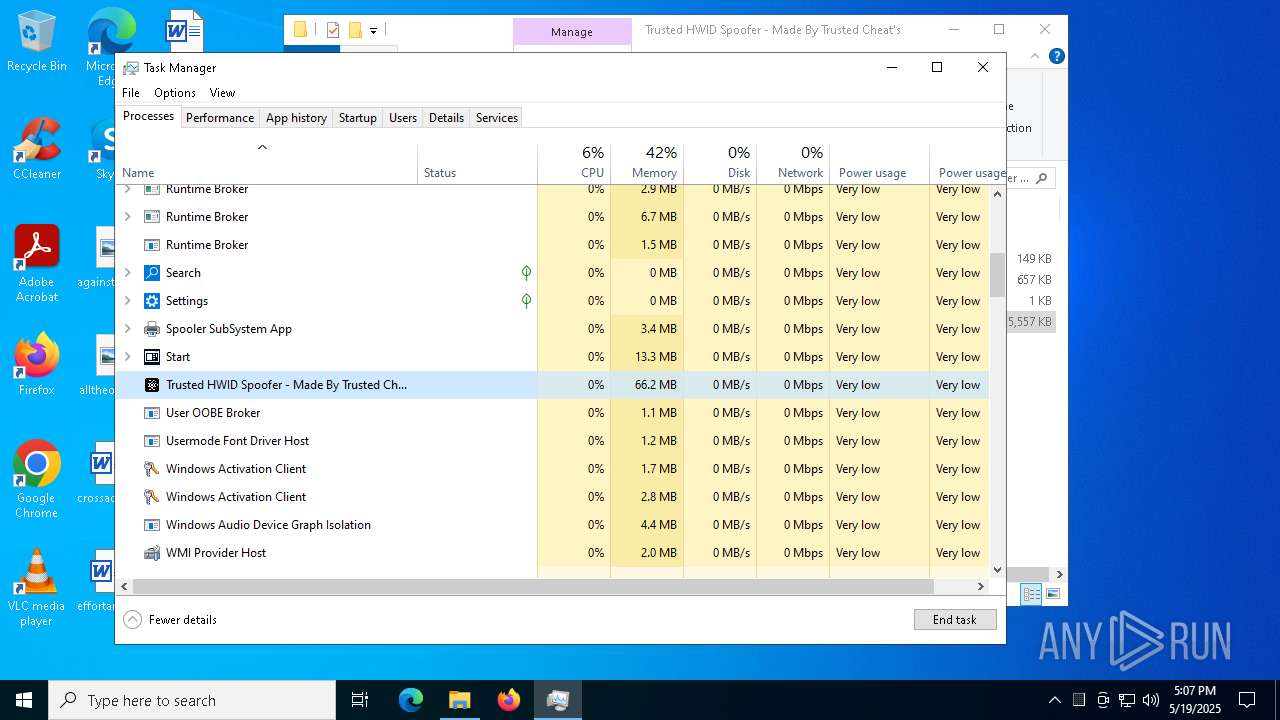Open the Options menu in Task Manager
Image resolution: width=1280 pixels, height=720 pixels.
(175, 93)
